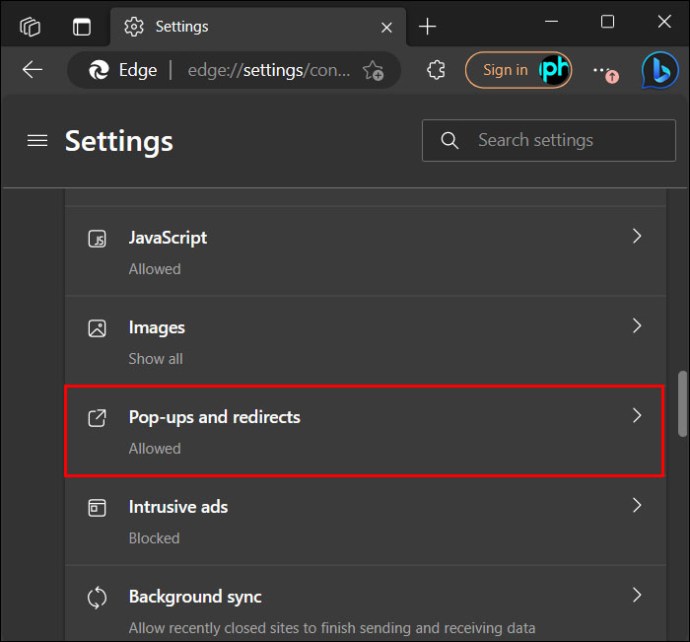
Task: Click the JavaScript permission icon
Action: tap(97, 239)
